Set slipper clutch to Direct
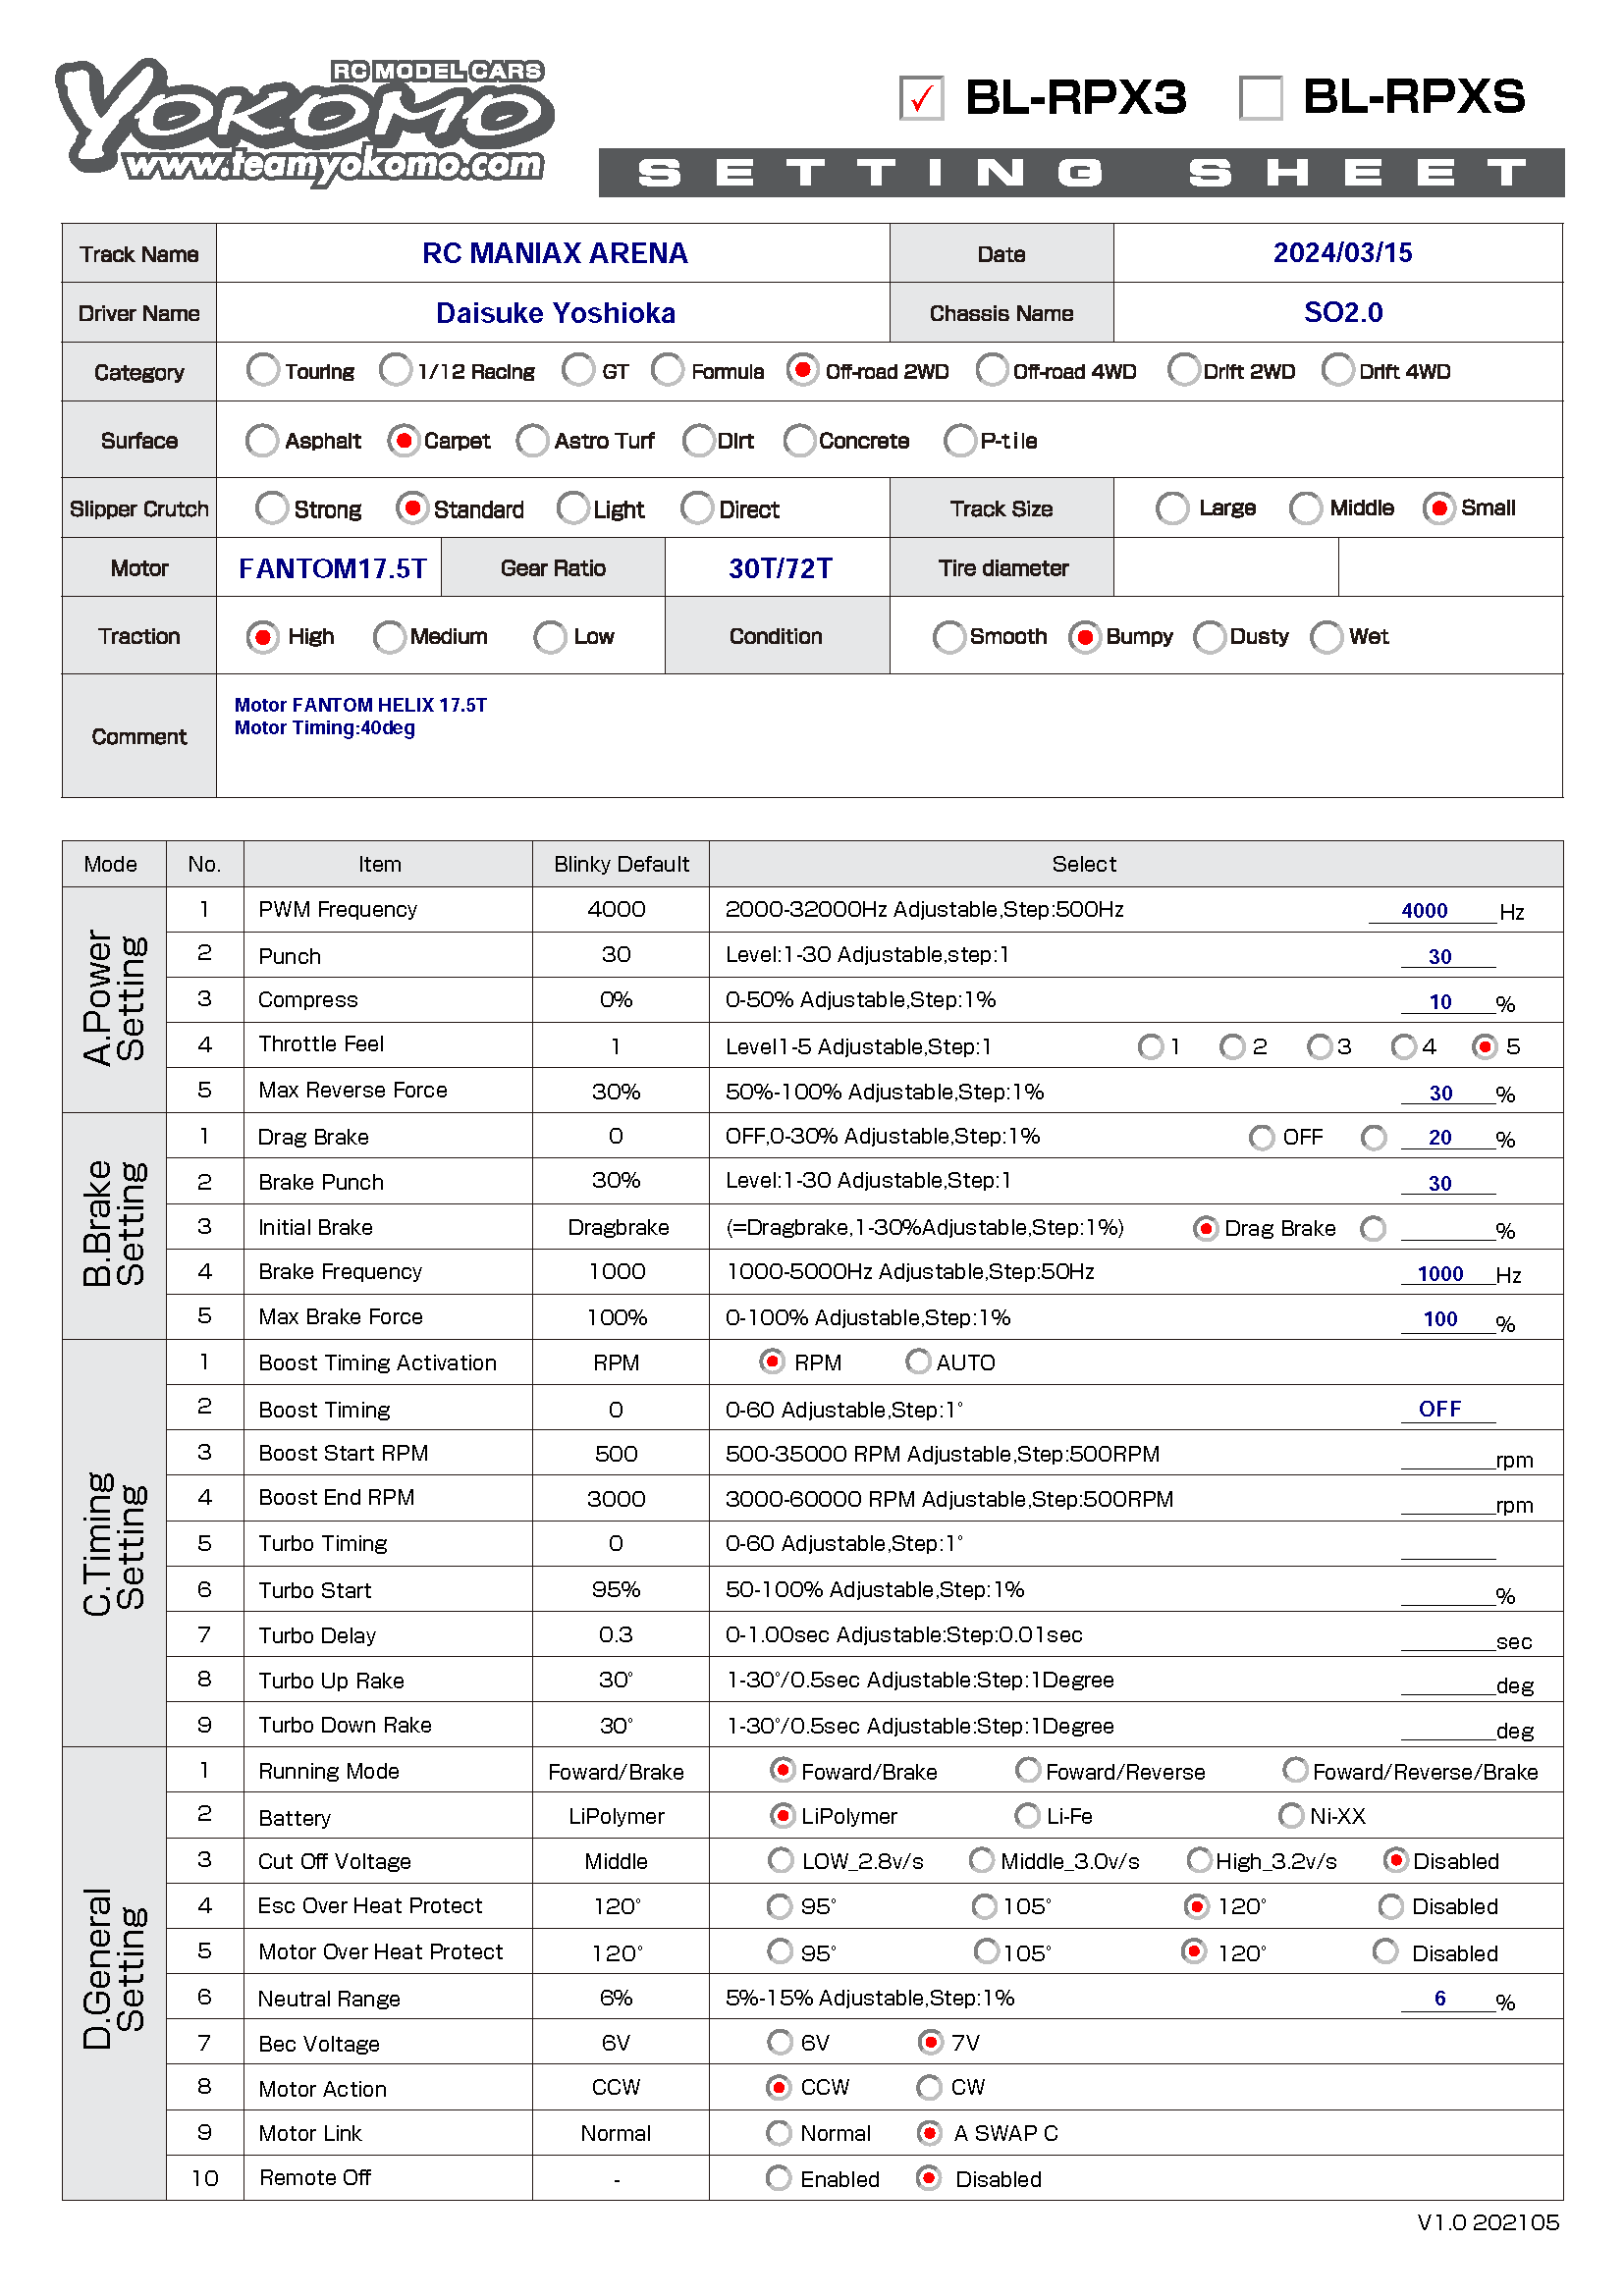 (697, 508)
